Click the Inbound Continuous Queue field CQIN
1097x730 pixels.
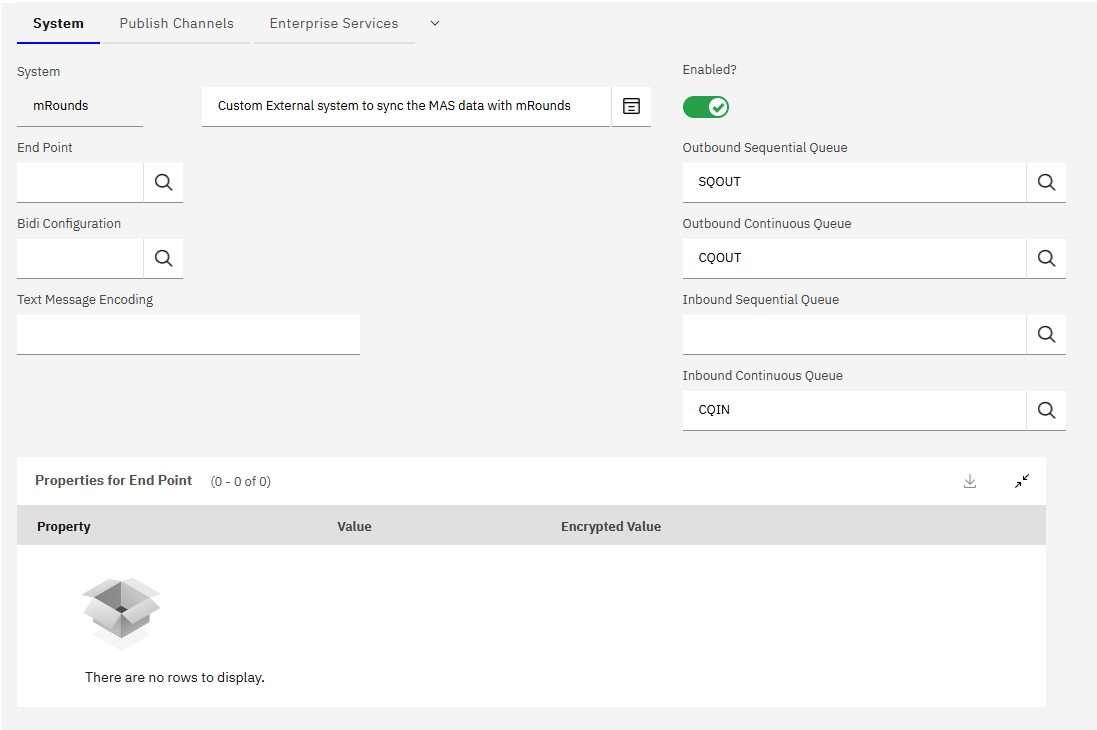854,410
